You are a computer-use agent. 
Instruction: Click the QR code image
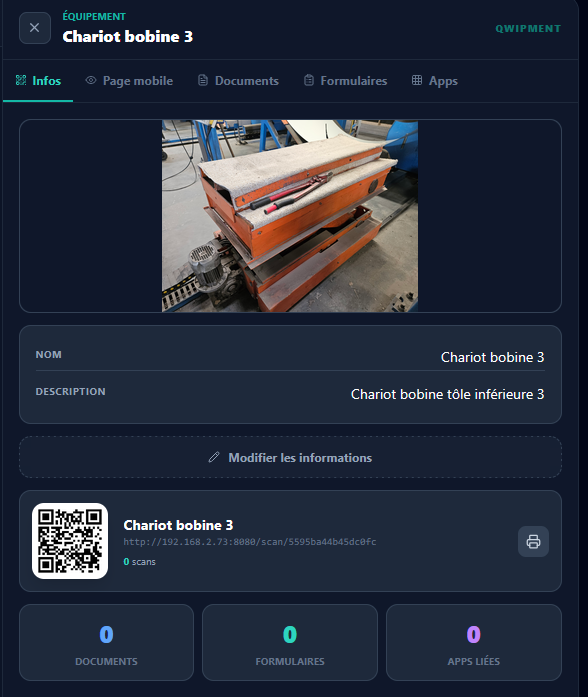pos(70,541)
